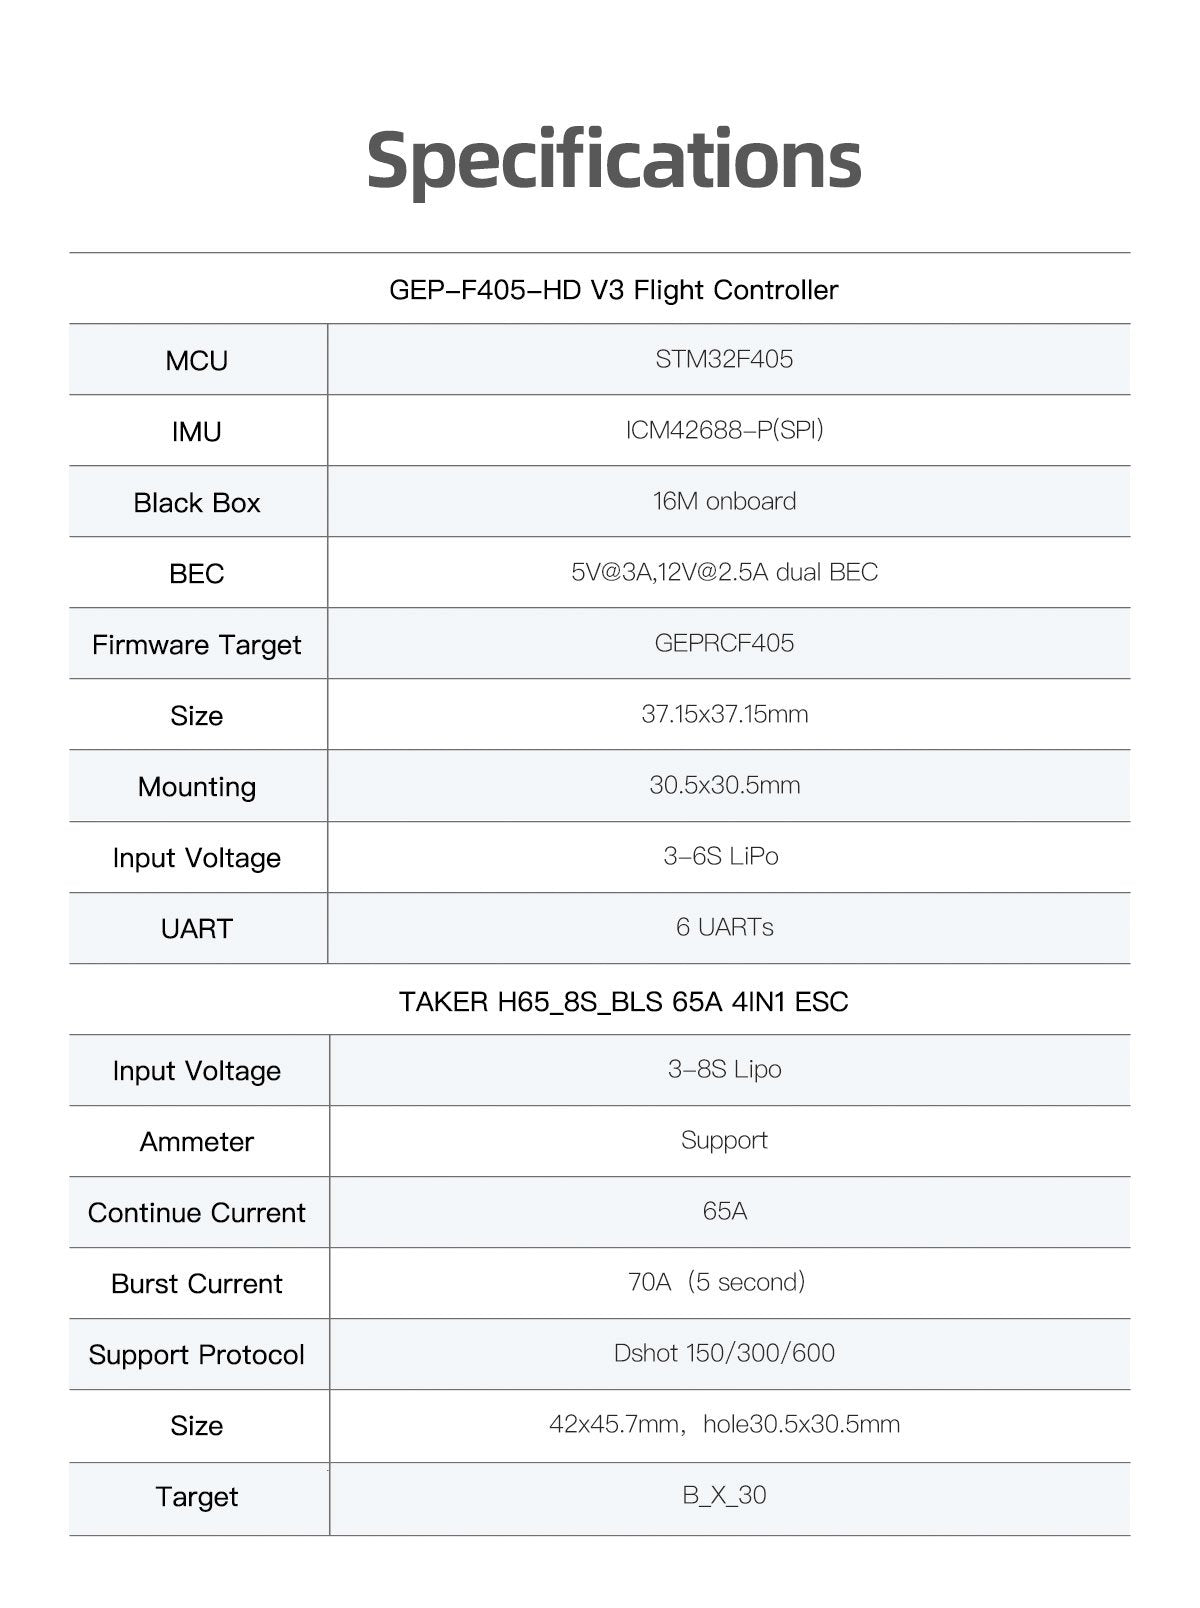The image size is (1200, 1608).
Task: Click the Continue Current label
Action: click(x=197, y=1212)
